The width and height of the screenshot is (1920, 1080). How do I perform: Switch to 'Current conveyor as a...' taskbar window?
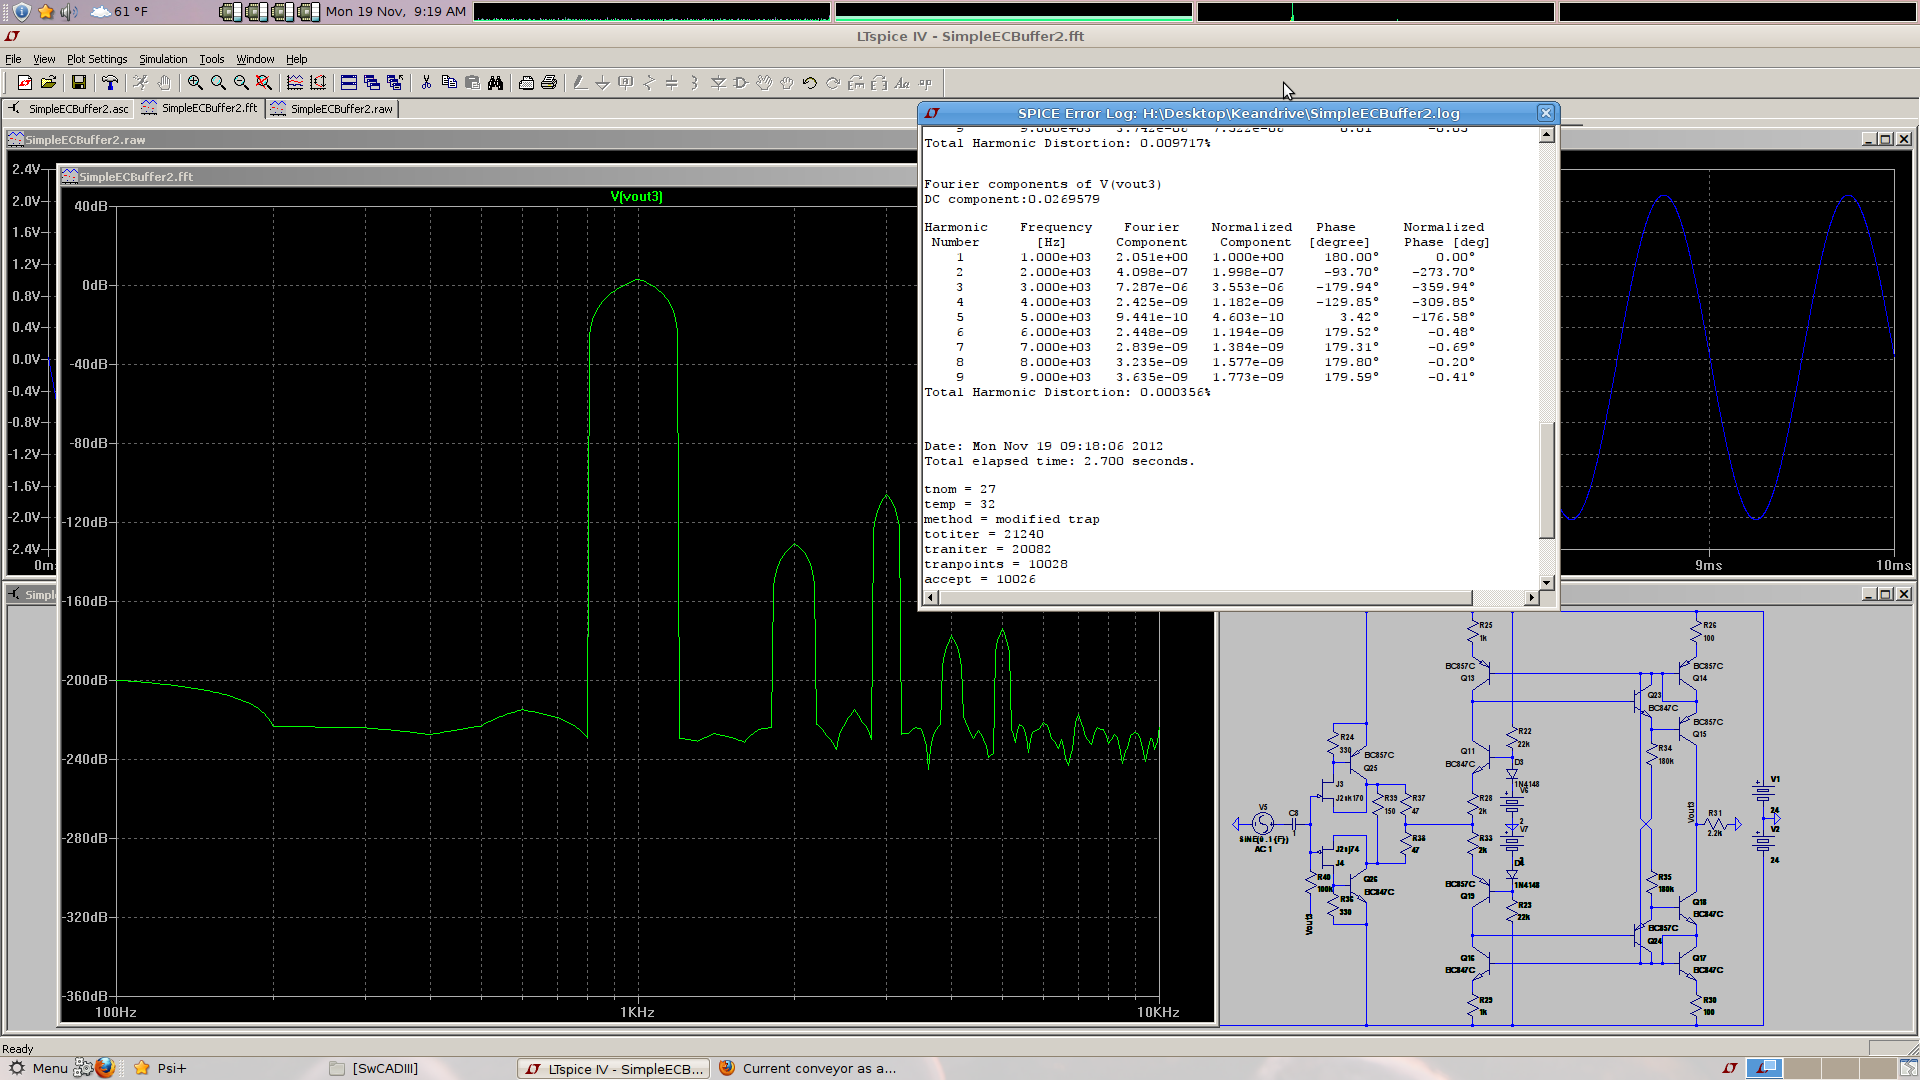pyautogui.click(x=808, y=1068)
